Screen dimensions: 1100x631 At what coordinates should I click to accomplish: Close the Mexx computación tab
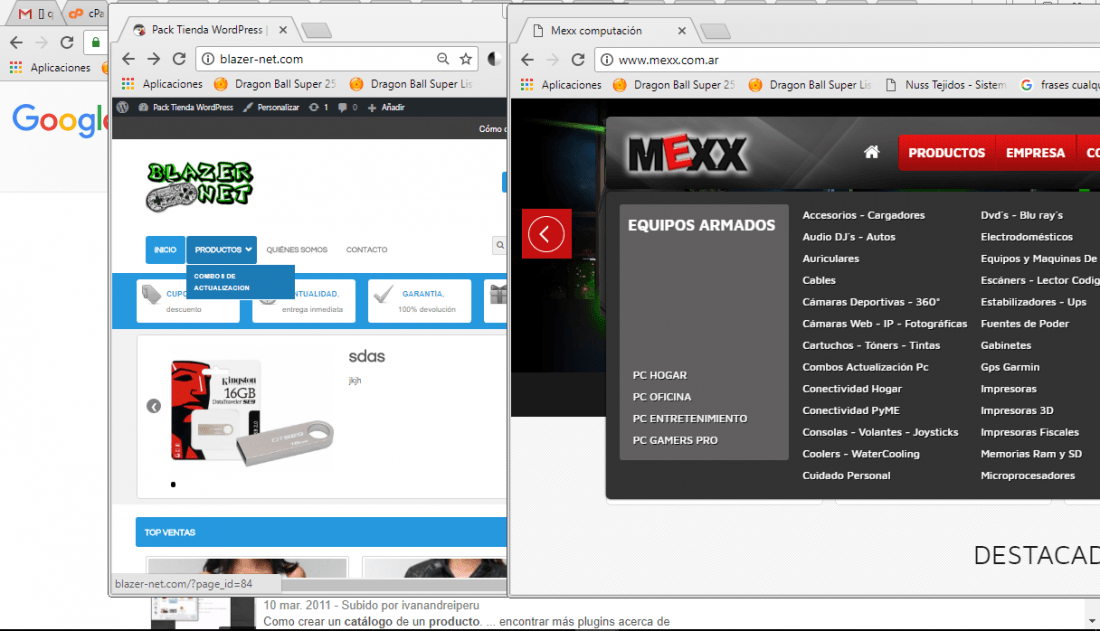point(682,31)
